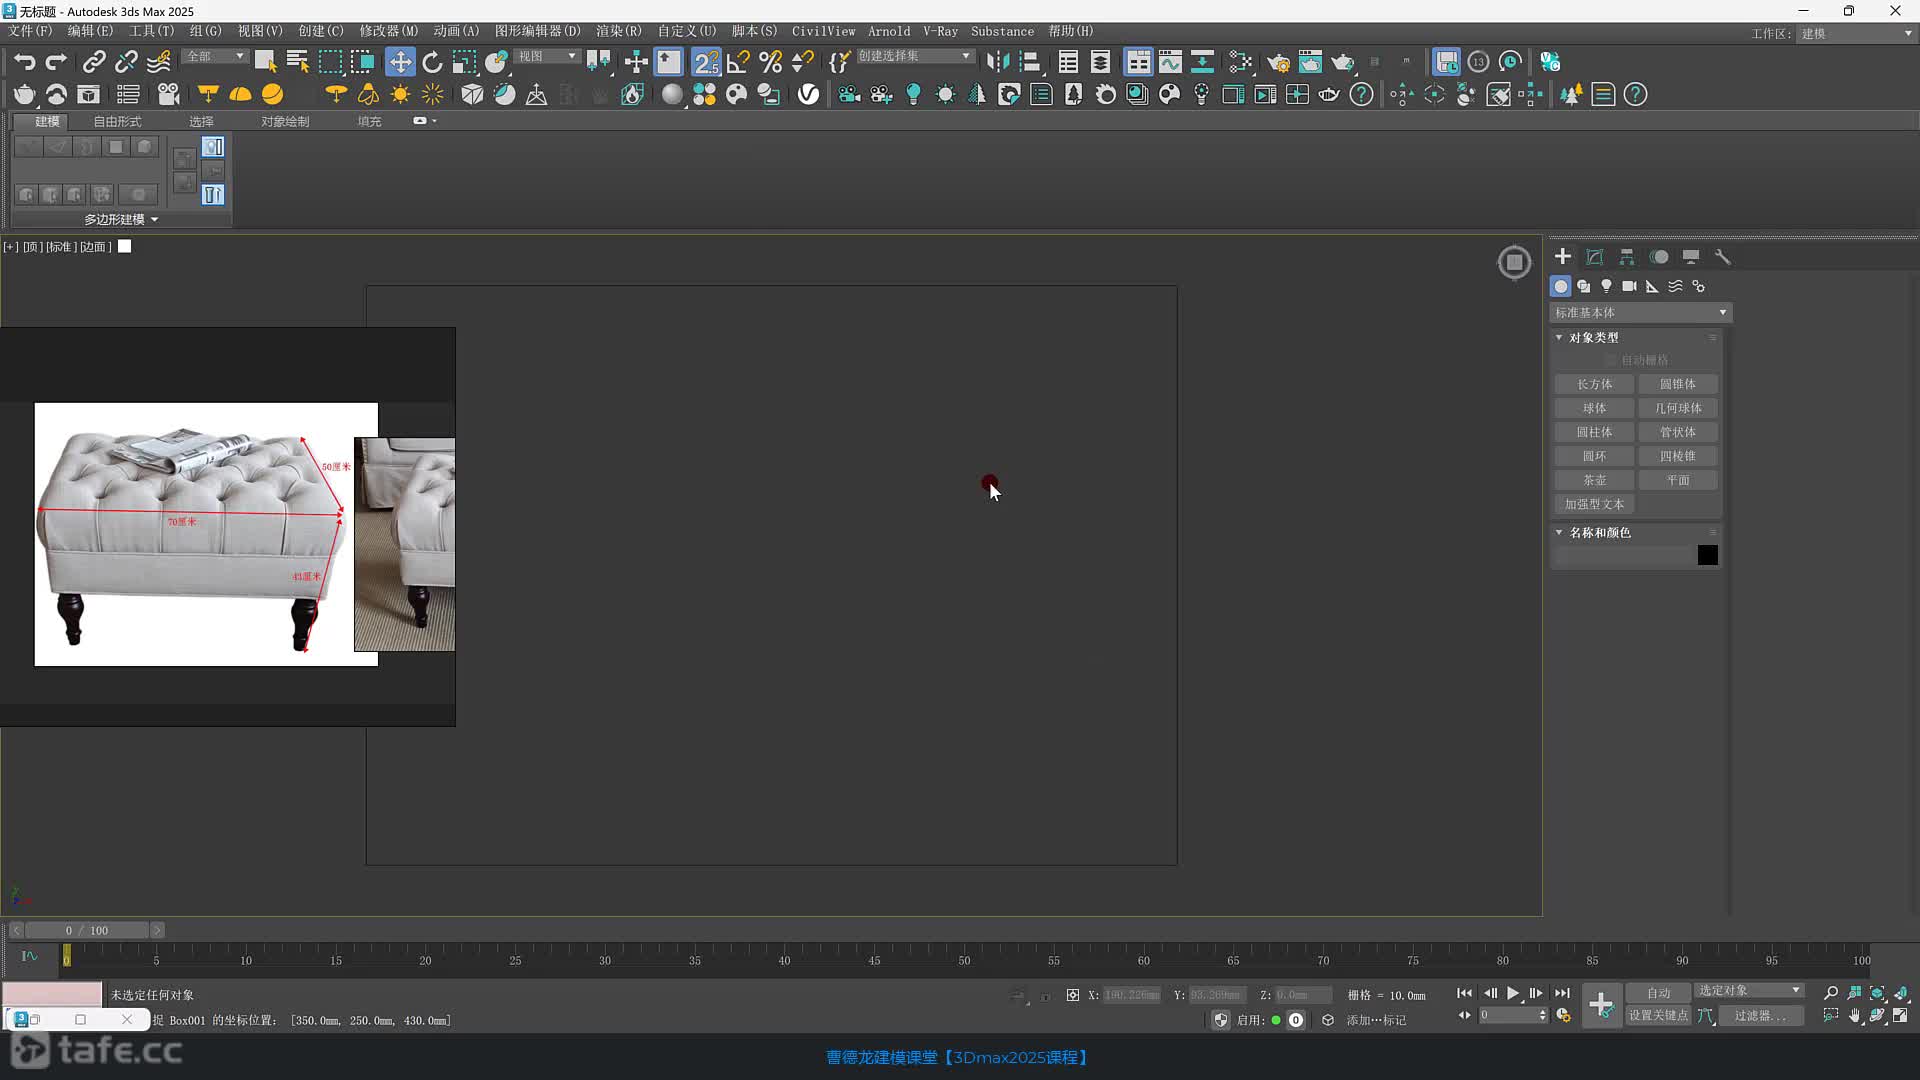The image size is (1920, 1080).
Task: Click the time slider handle 0 / 100
Action: click(86, 930)
